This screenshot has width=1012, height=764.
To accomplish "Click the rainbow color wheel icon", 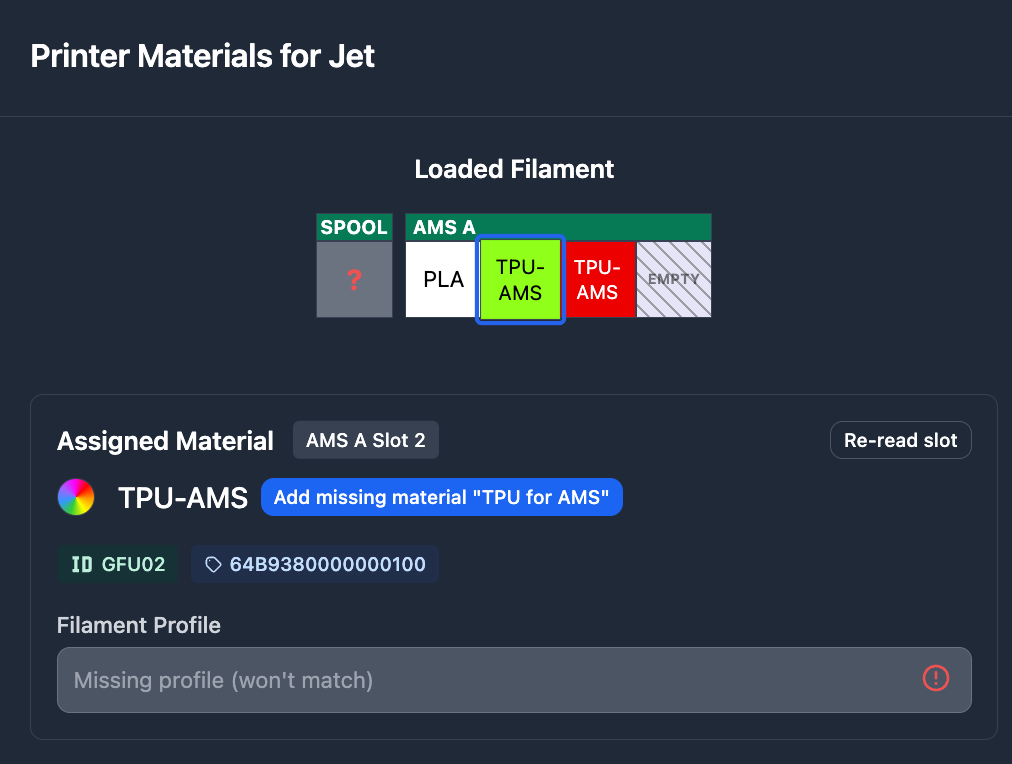I will click(x=76, y=497).
